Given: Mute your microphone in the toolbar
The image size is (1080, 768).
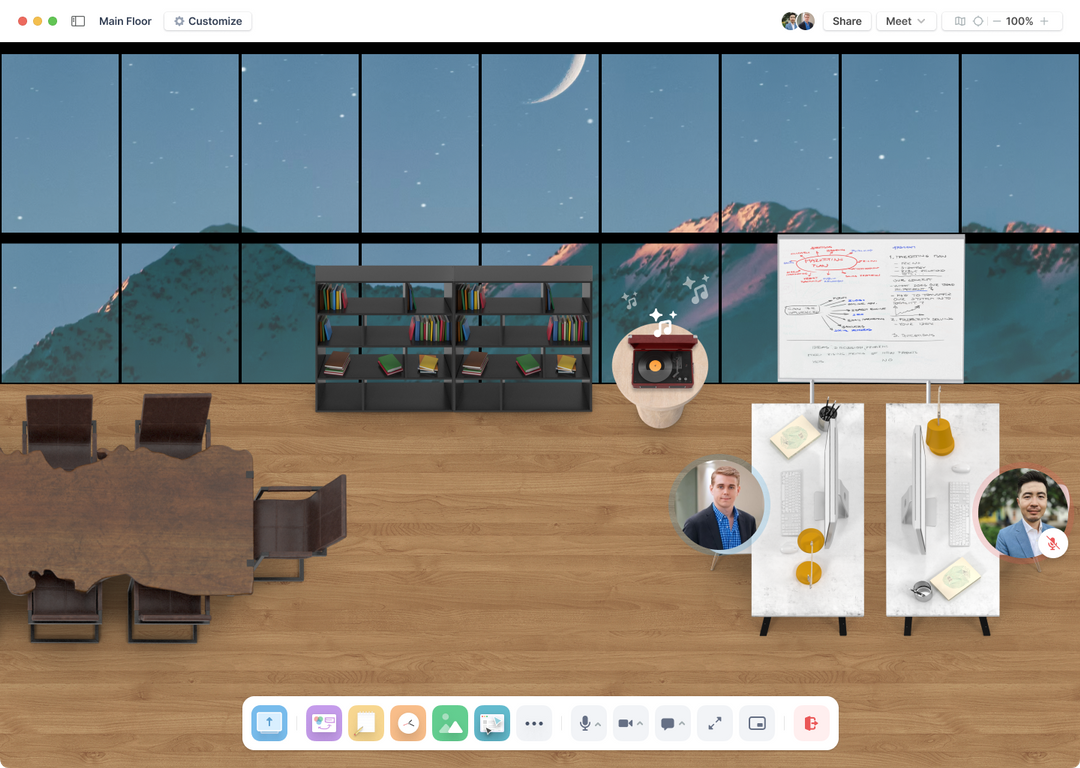Looking at the screenshot, I should [584, 723].
